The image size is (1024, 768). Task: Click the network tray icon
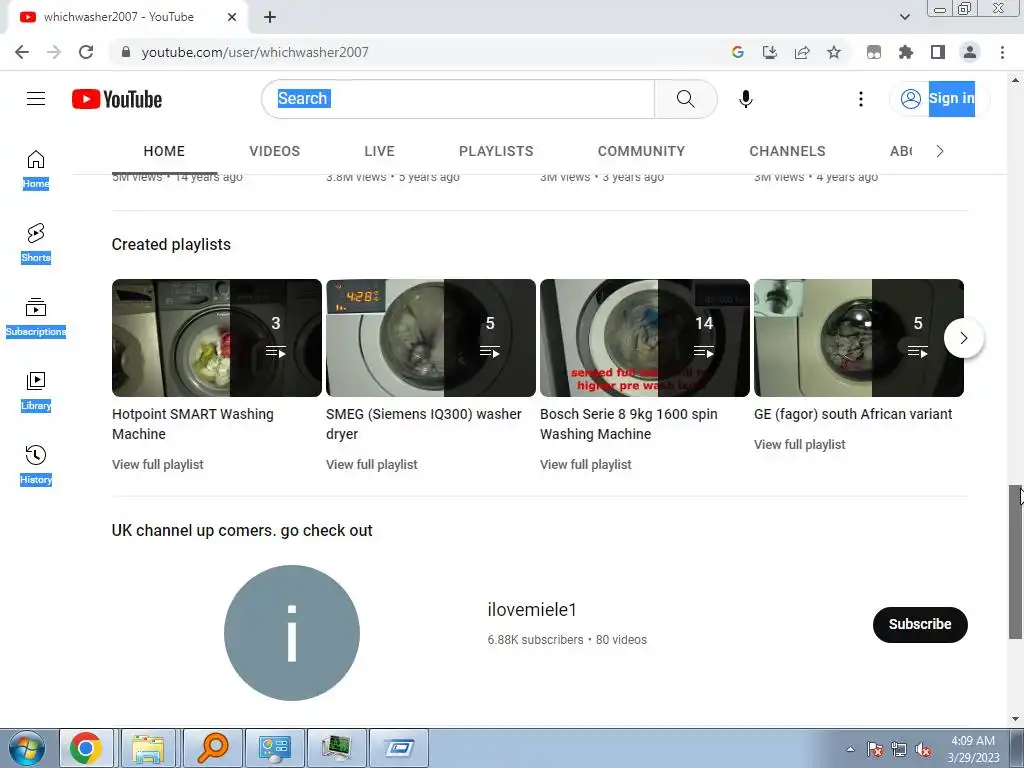[899, 750]
